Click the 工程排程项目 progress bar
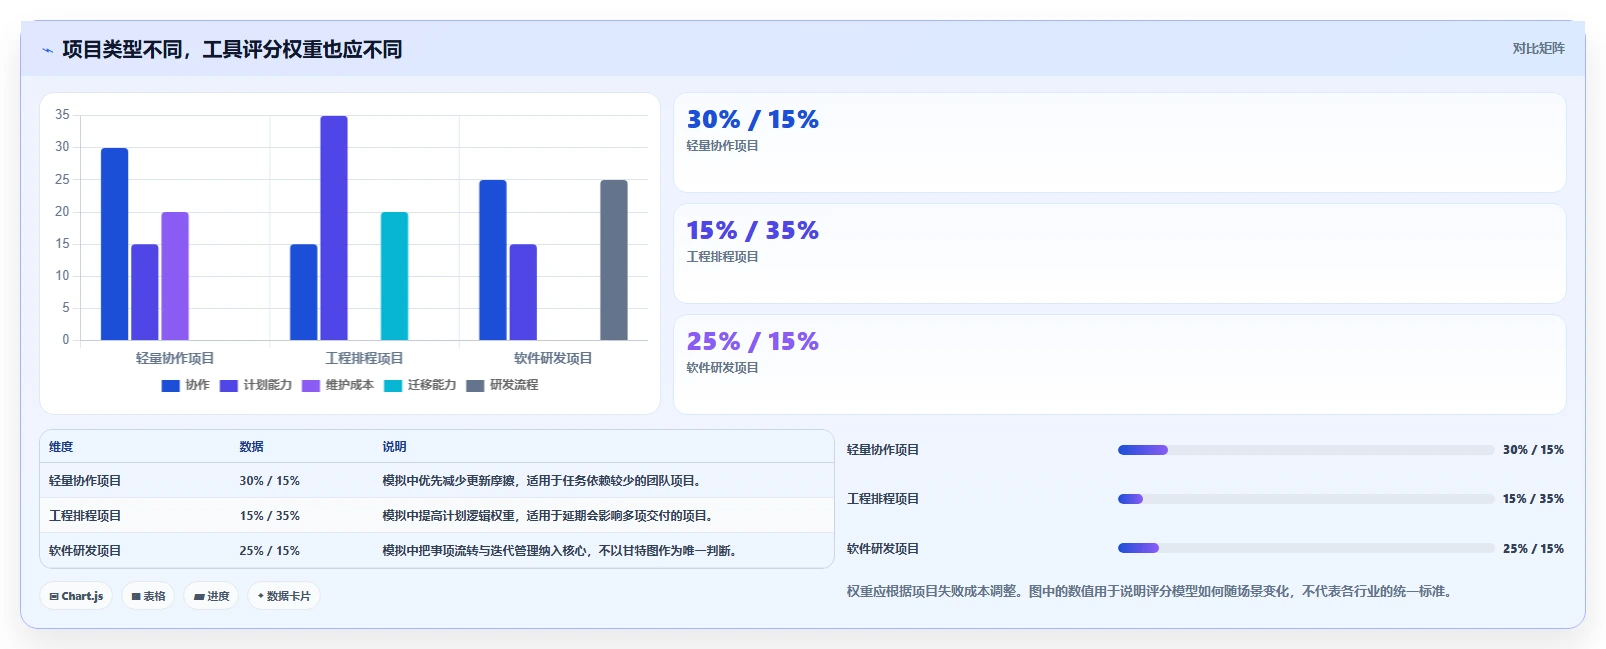Screen dimensions: 1606x649 (x=1306, y=499)
